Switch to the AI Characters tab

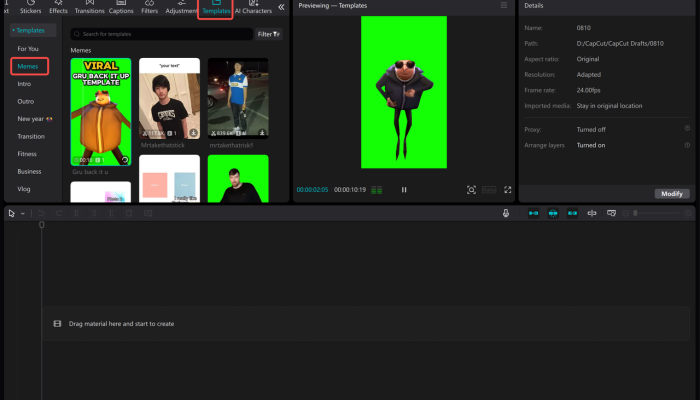click(x=253, y=8)
